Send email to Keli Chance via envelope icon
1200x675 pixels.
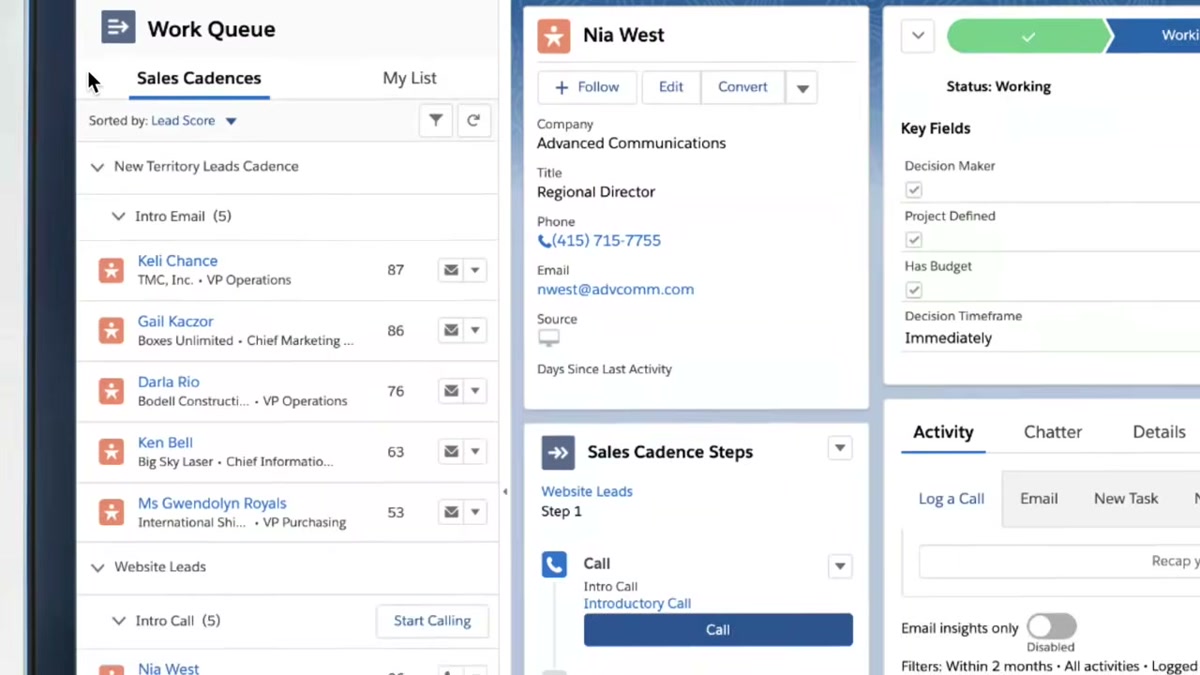tap(451, 270)
